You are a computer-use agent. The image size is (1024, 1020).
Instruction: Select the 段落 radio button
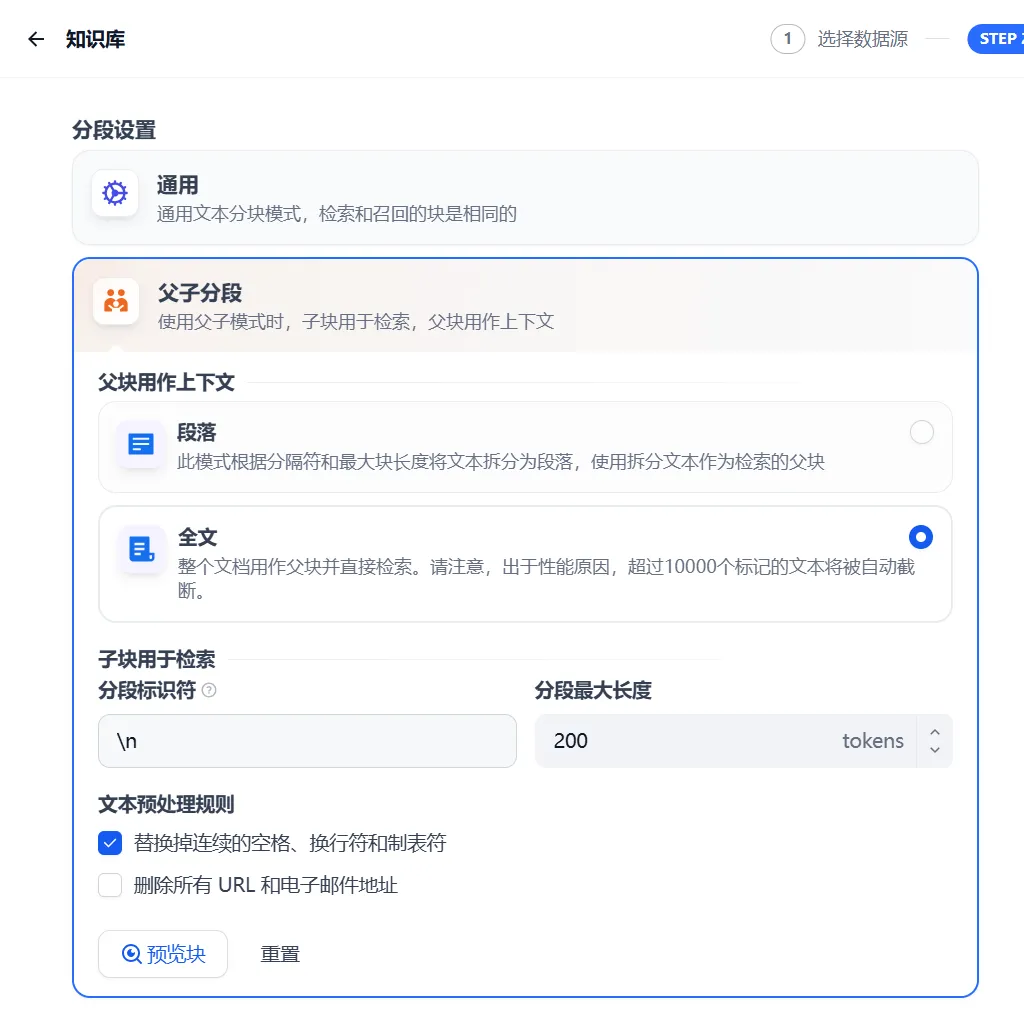[x=921, y=432]
